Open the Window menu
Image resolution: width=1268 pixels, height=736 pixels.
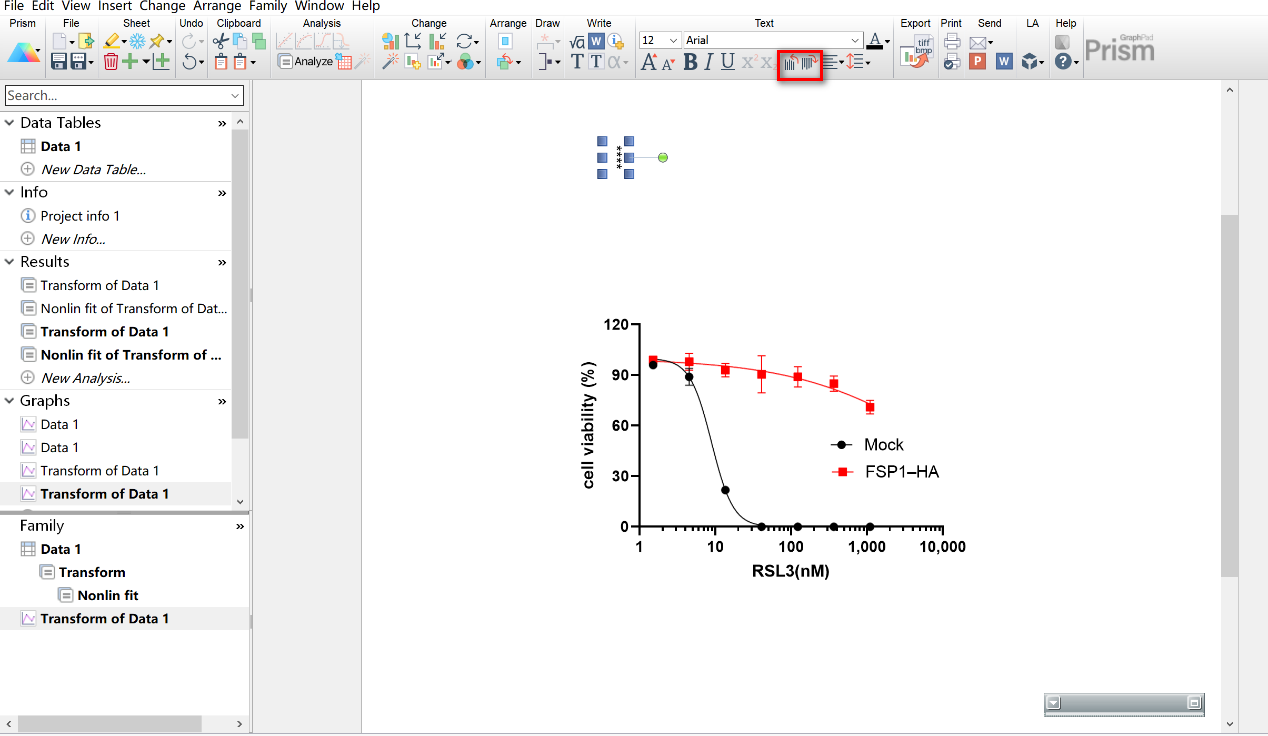(320, 6)
